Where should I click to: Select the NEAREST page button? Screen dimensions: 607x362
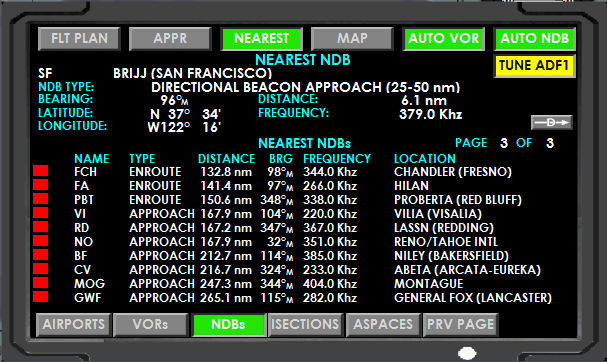[x=261, y=39]
